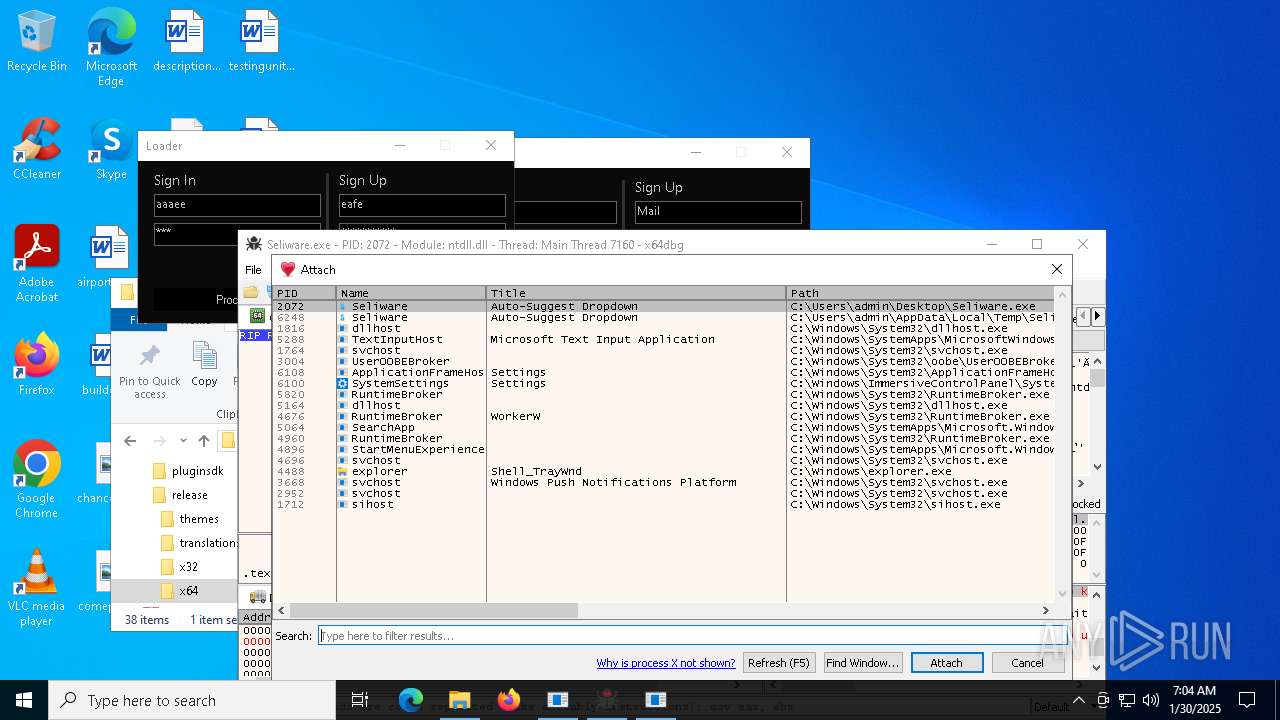This screenshot has width=1280, height=720.
Task: Open the testingunit Word document icon
Action: pos(261,41)
